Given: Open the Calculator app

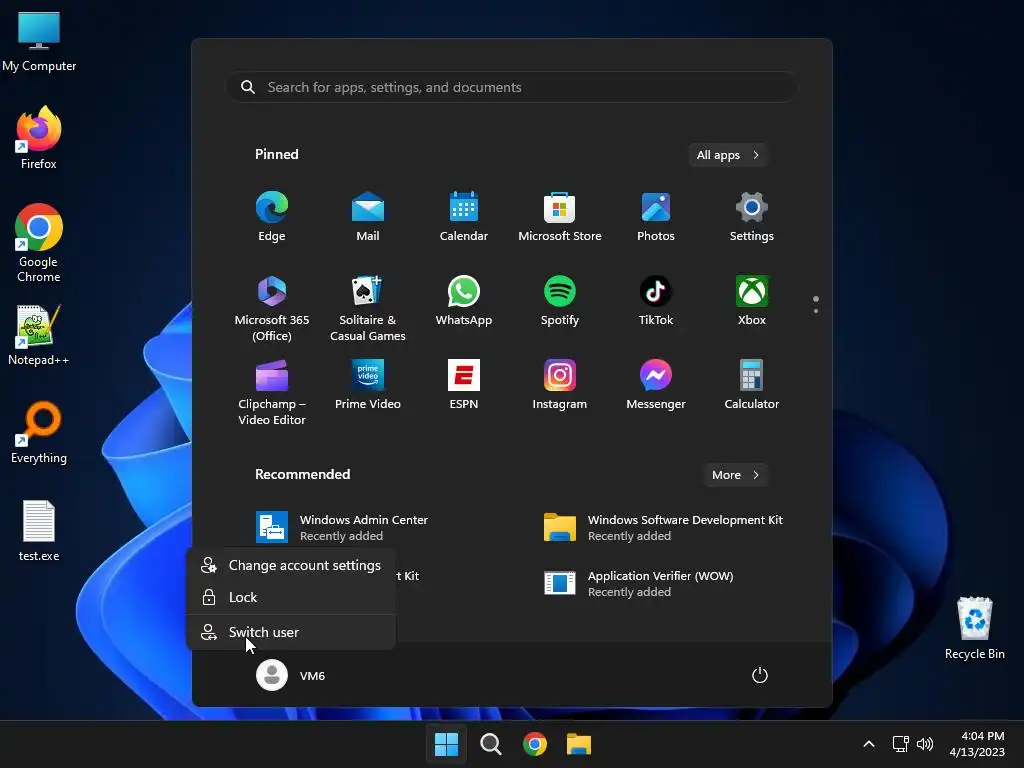Looking at the screenshot, I should [752, 385].
